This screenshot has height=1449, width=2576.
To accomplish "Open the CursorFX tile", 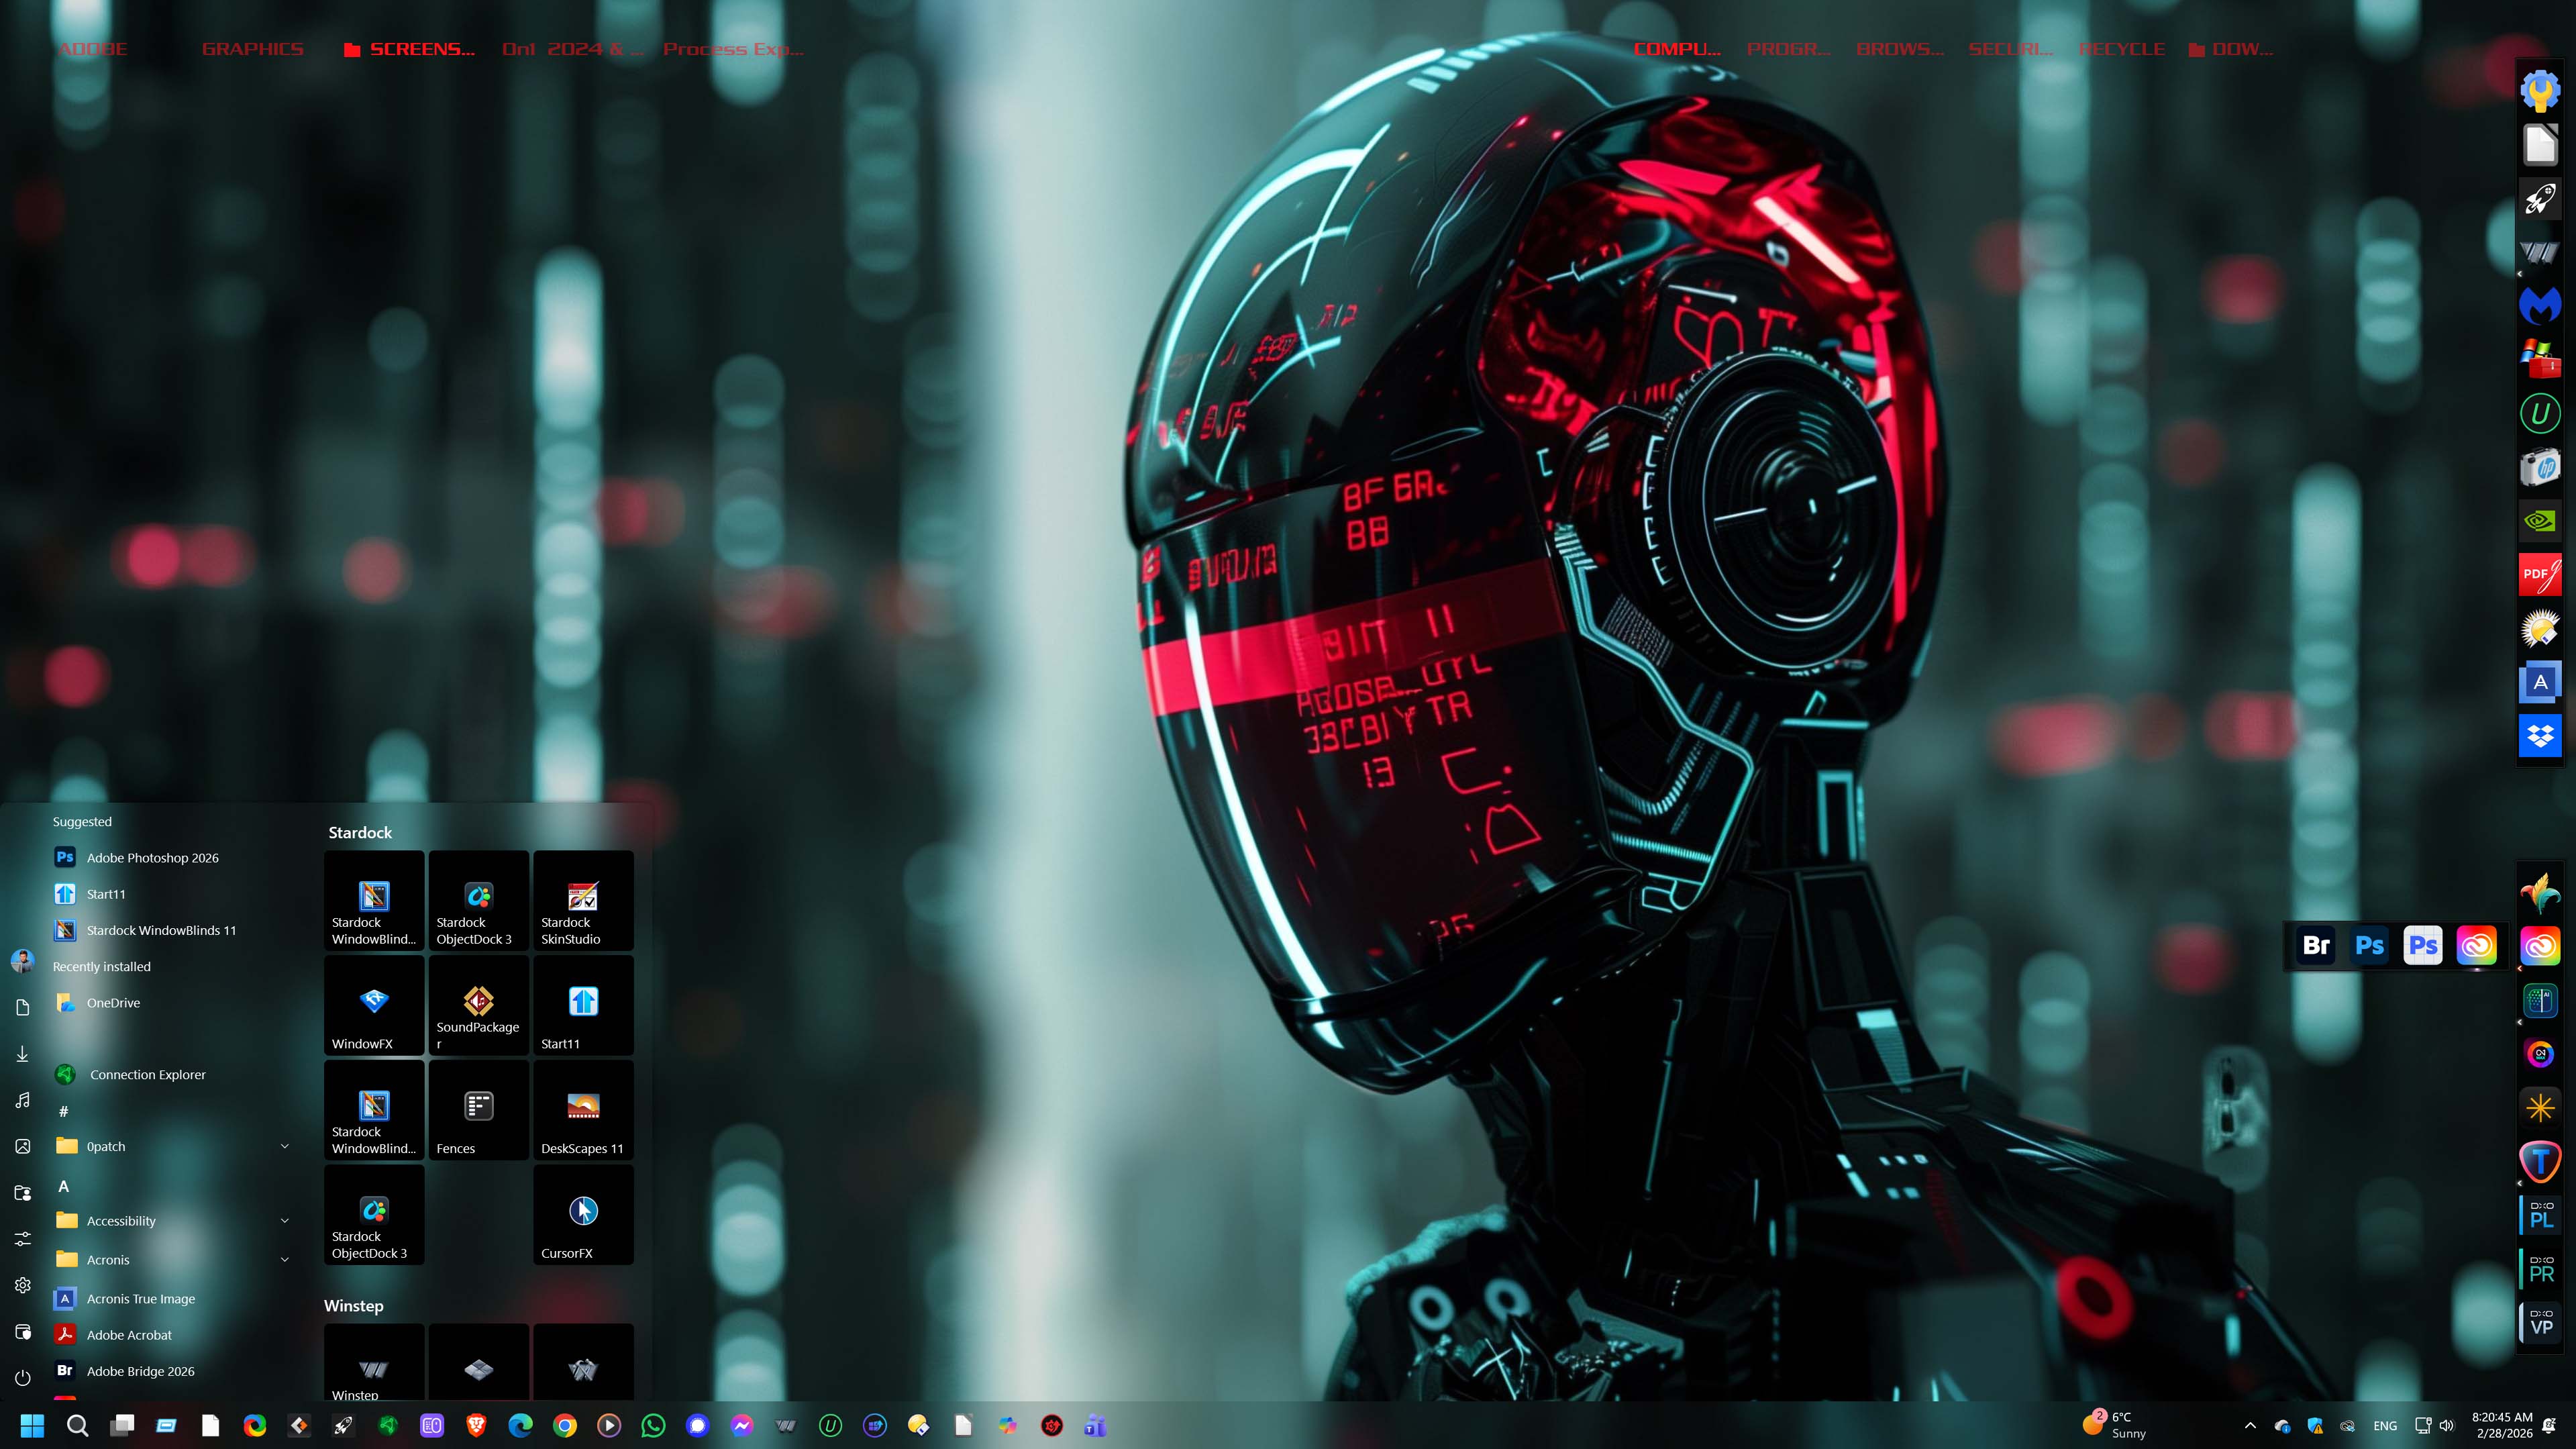I will (583, 1216).
